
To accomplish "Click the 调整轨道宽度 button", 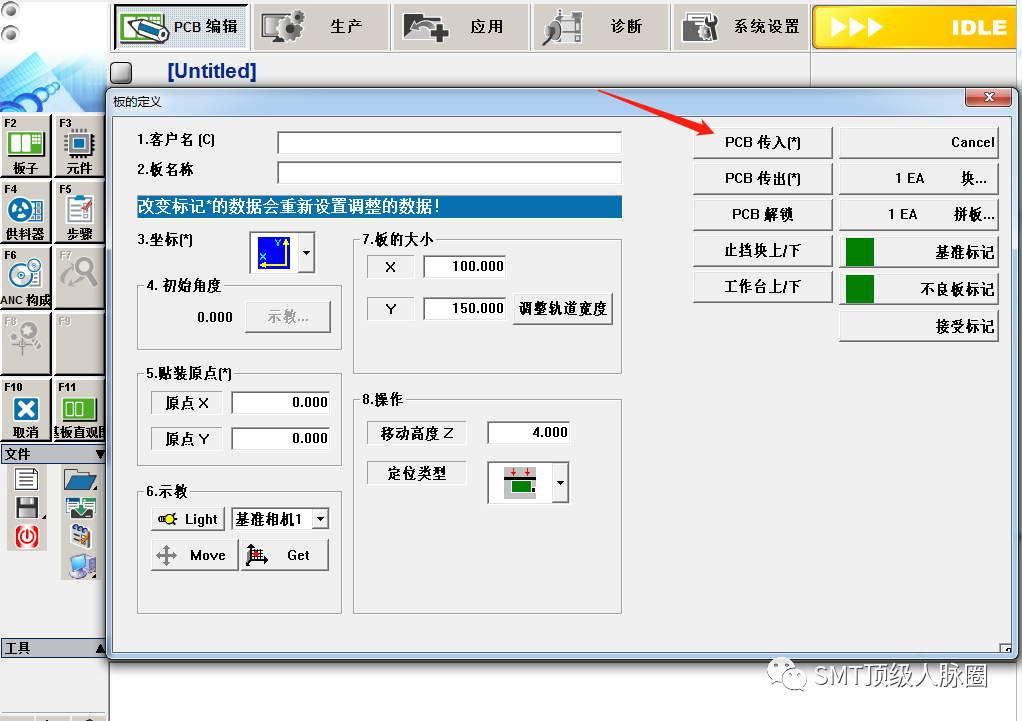I will [562, 309].
